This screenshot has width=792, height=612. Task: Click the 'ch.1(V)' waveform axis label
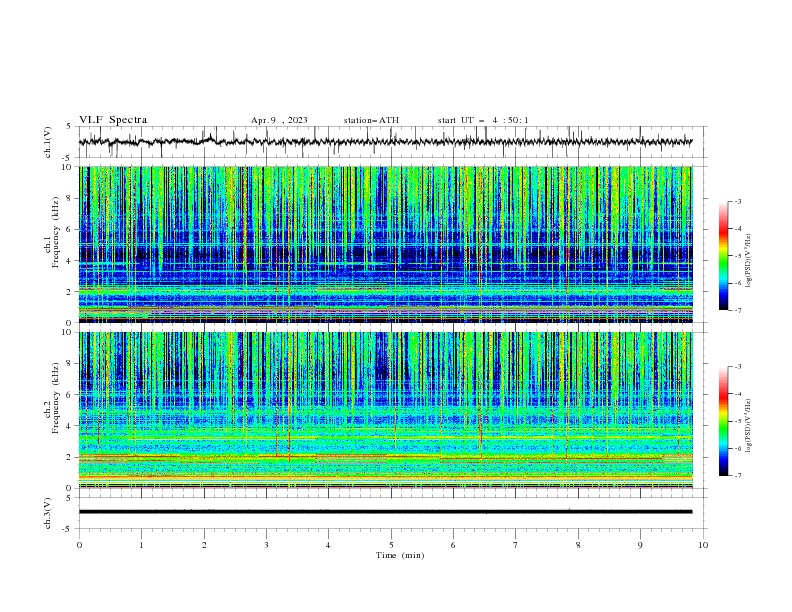coord(48,142)
